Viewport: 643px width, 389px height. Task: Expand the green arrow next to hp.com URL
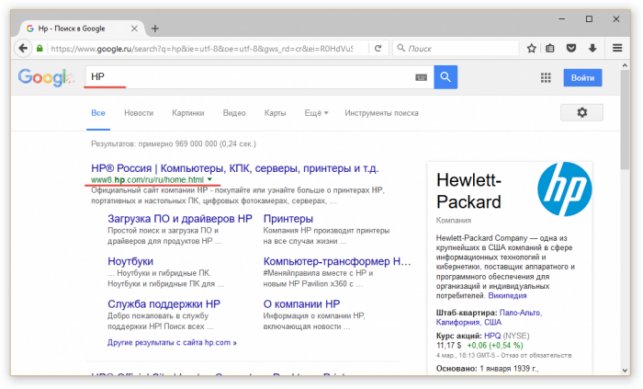(x=210, y=180)
